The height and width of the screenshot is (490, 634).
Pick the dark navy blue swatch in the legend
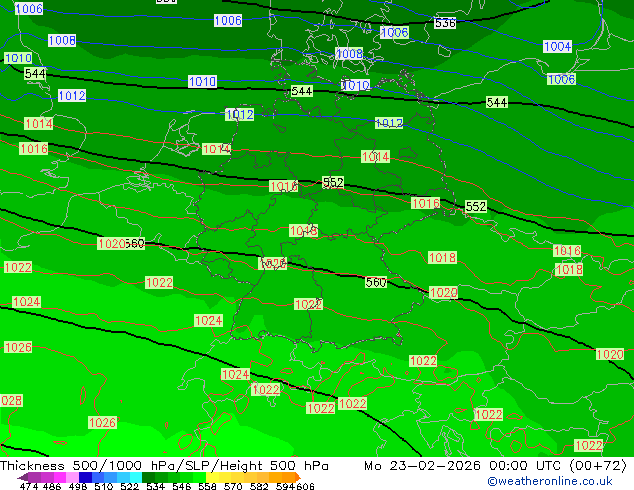click(85, 477)
